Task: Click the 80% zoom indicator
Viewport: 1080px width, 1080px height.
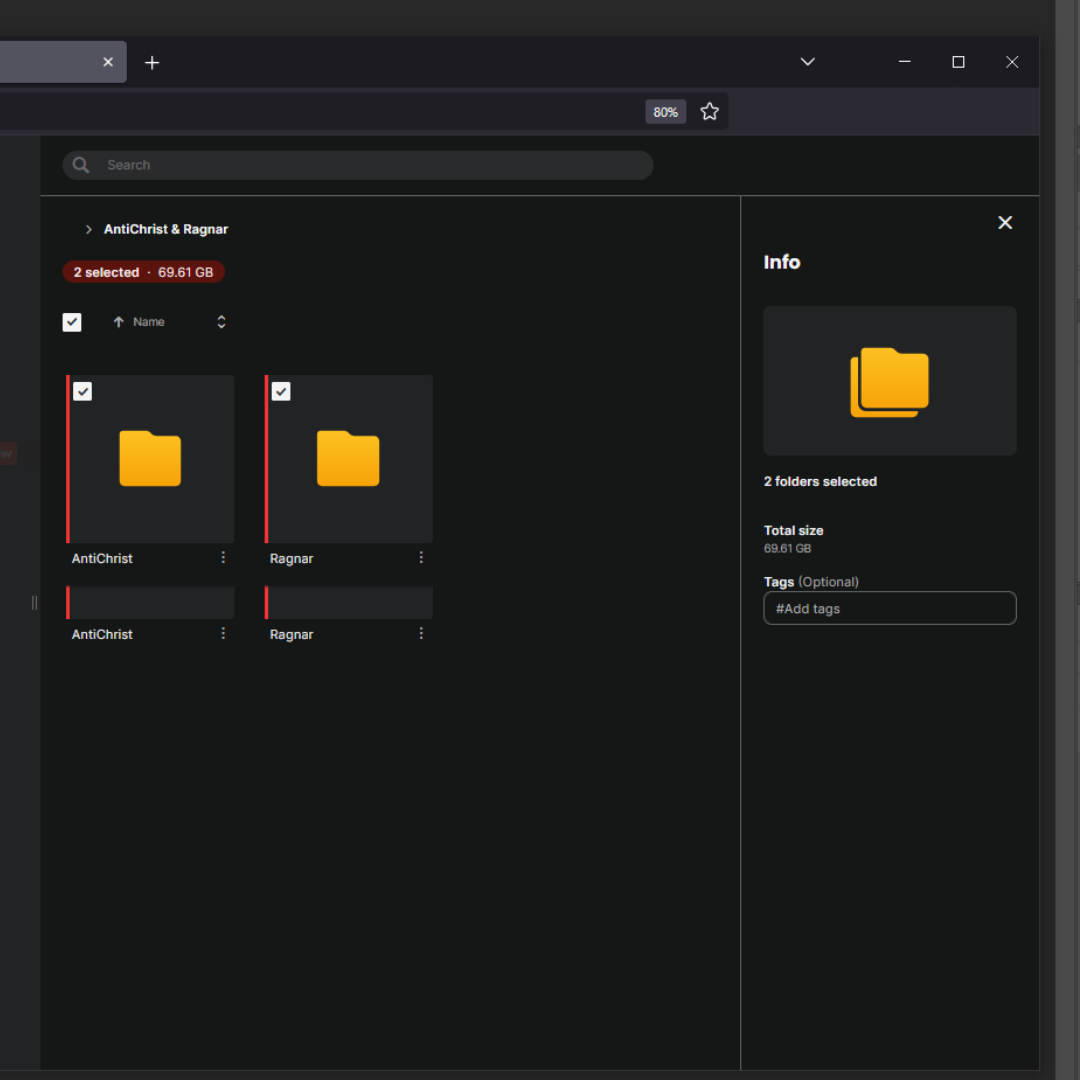Action: [x=665, y=112]
